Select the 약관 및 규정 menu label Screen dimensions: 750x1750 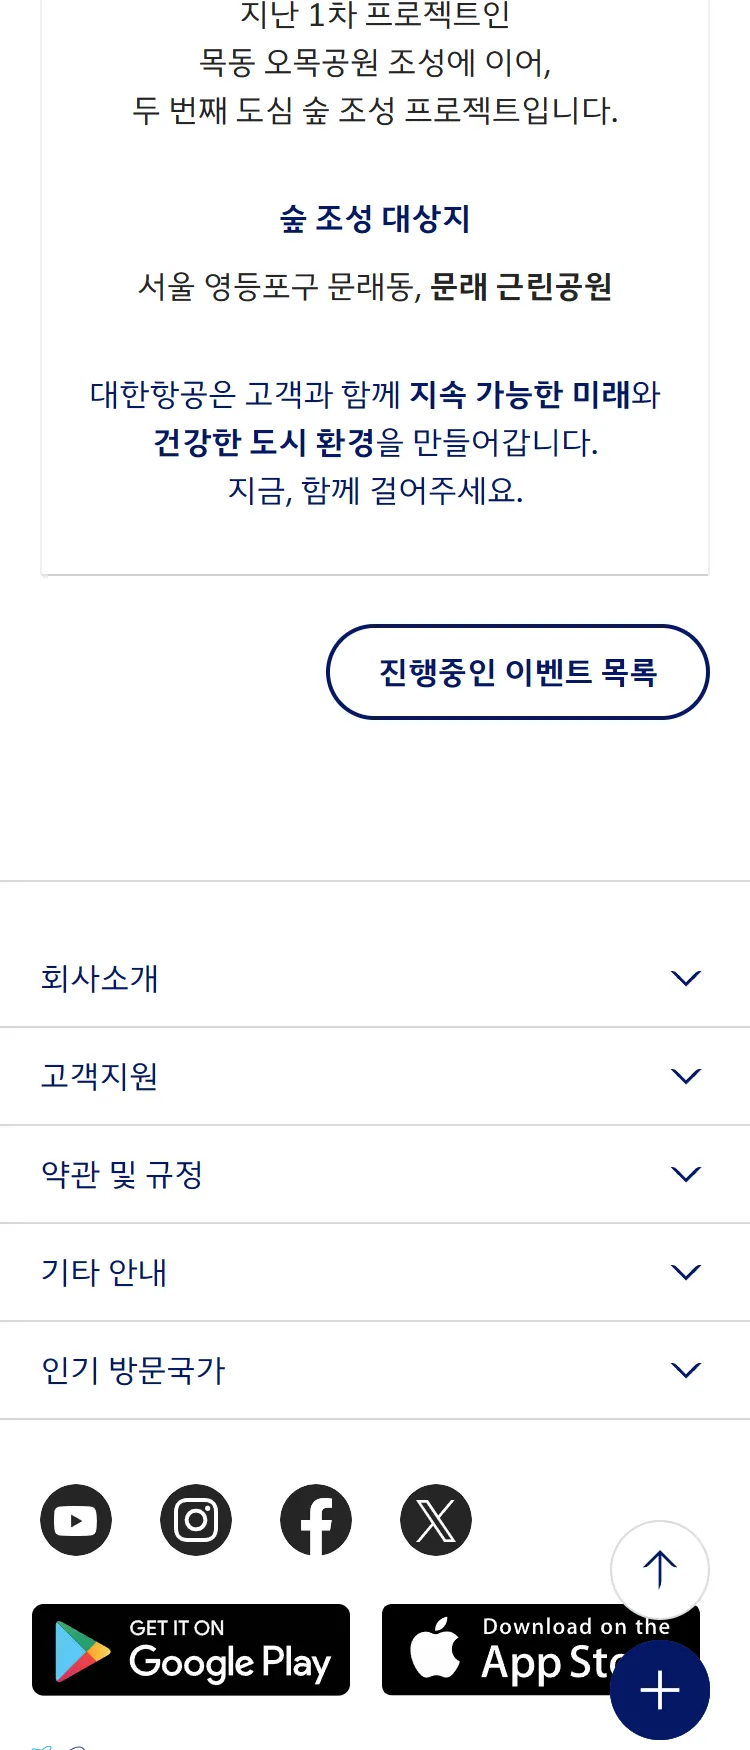click(122, 1174)
